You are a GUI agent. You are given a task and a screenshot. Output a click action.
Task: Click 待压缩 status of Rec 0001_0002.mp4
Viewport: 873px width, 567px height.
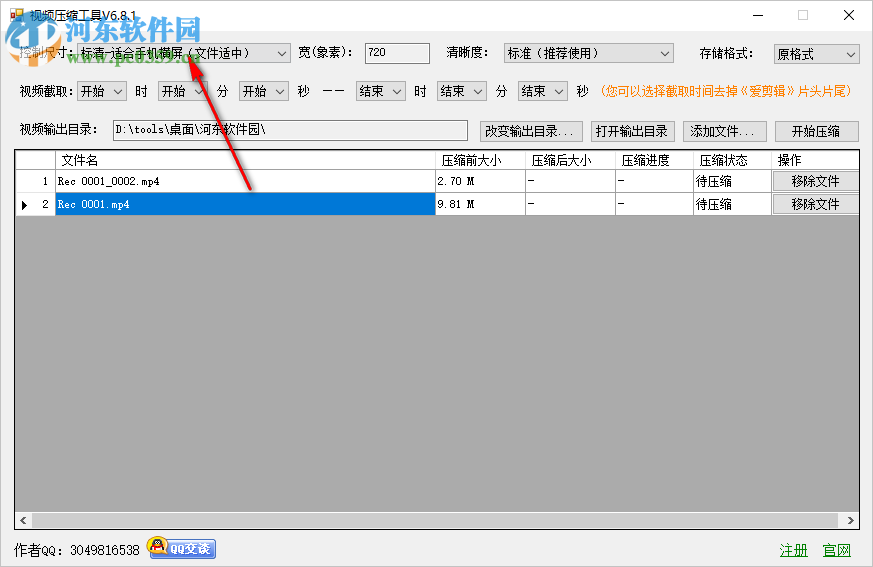[732, 181]
